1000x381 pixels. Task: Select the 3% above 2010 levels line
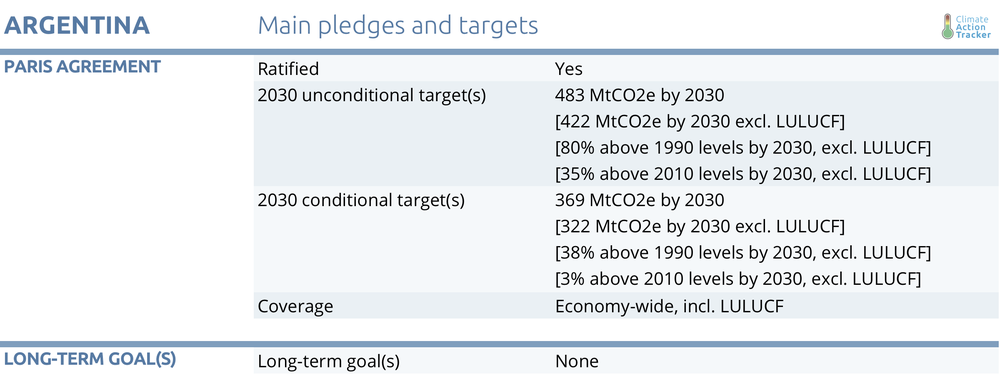point(739,279)
